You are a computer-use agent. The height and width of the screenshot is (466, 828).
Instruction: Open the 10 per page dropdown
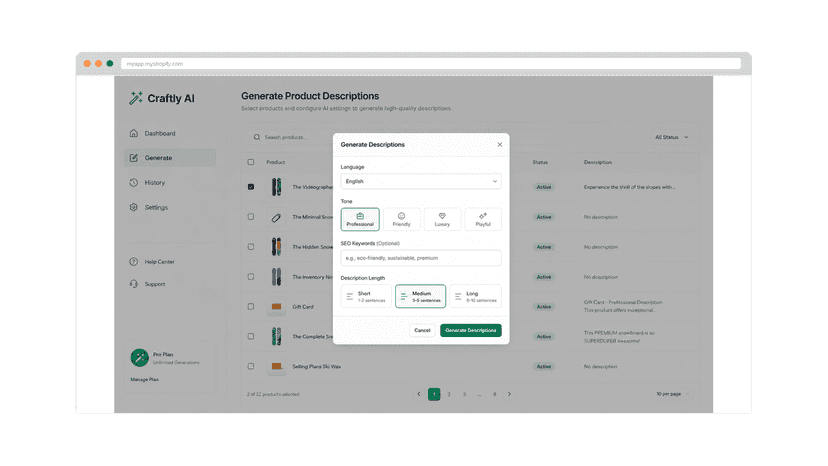pyautogui.click(x=672, y=394)
